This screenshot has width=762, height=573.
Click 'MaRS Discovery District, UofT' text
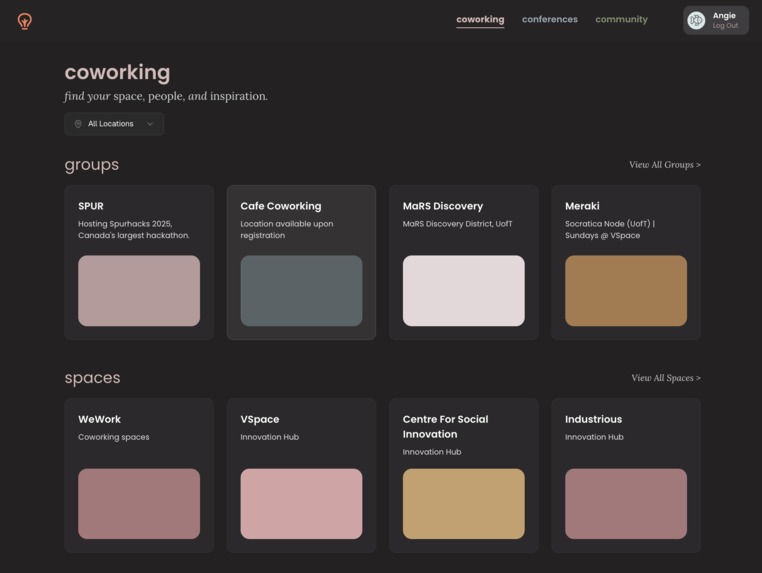457,224
